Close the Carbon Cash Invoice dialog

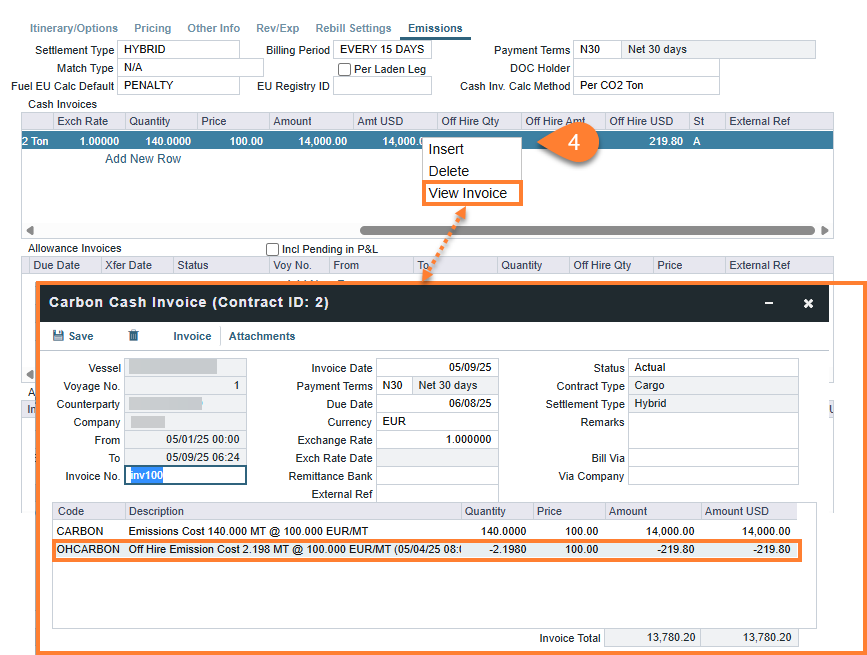tap(808, 303)
